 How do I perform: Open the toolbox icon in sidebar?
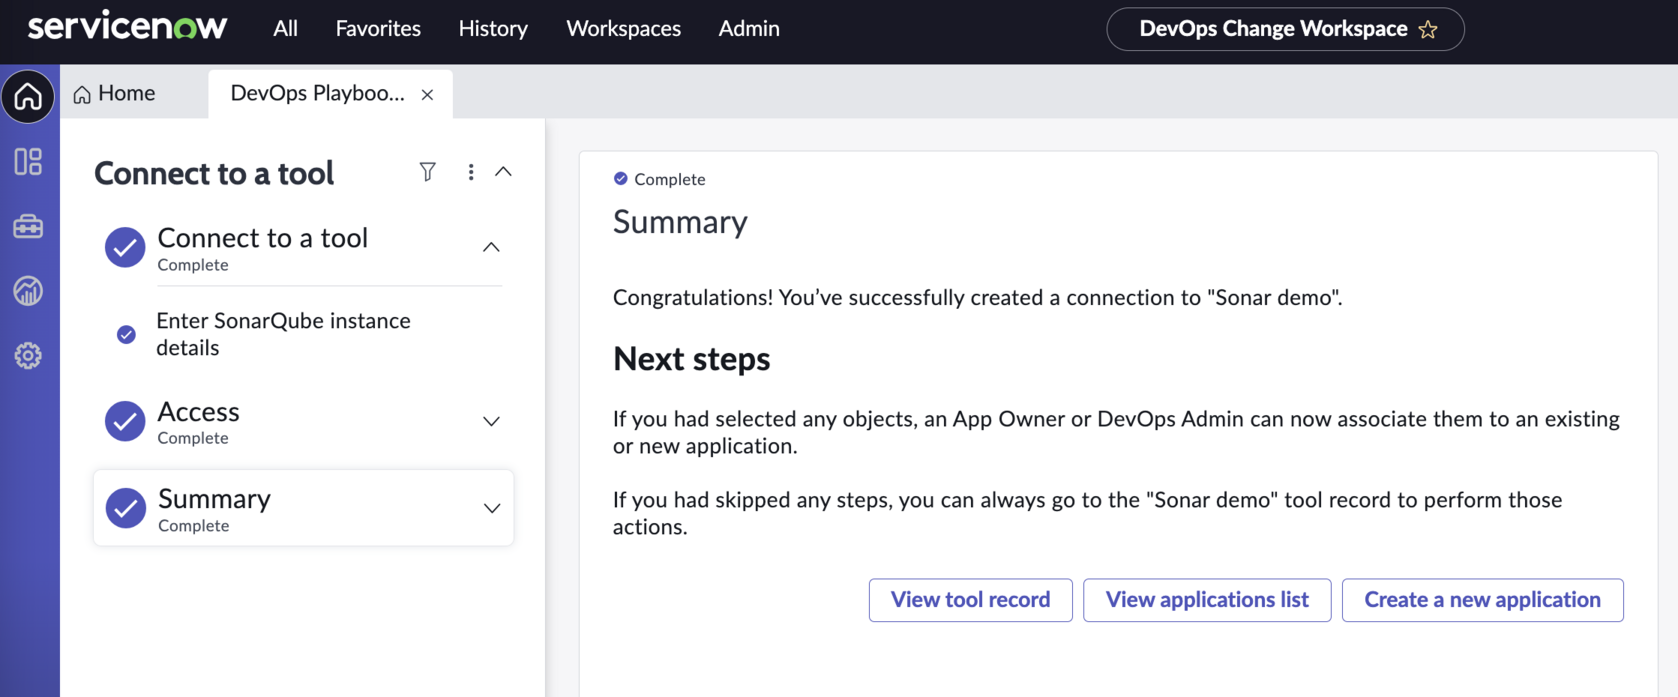click(28, 226)
